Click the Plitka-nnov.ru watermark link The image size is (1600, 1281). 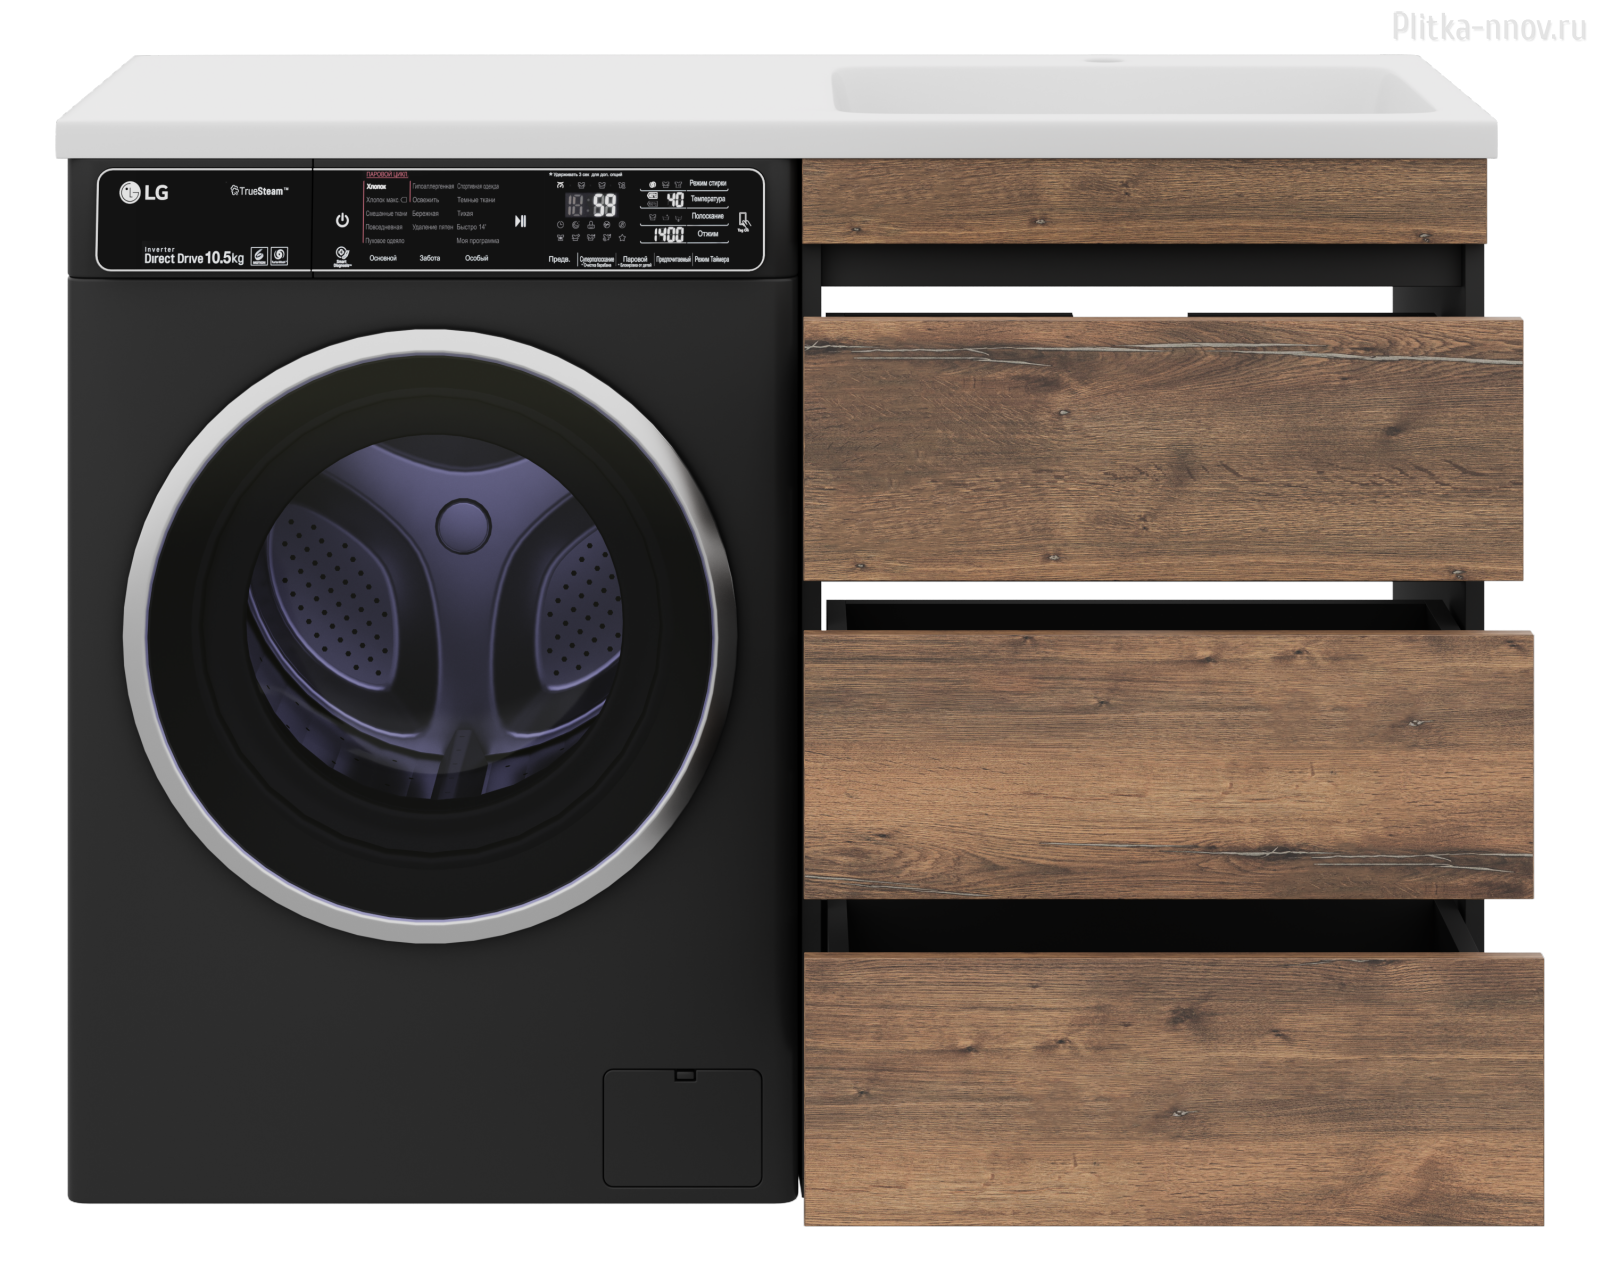(x=1489, y=29)
